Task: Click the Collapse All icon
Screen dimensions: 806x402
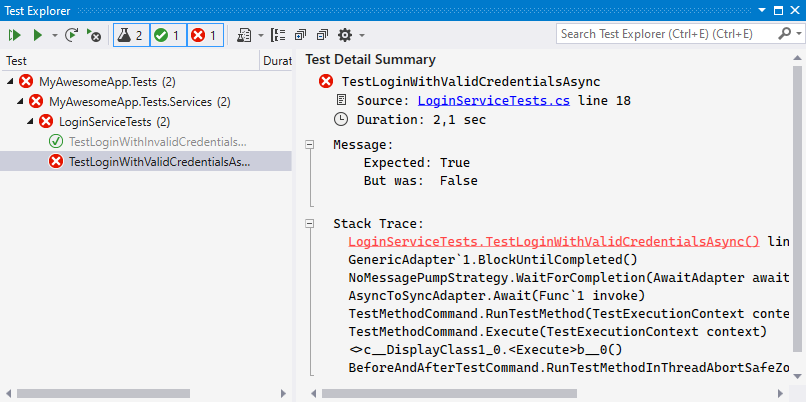Action: [x=321, y=35]
